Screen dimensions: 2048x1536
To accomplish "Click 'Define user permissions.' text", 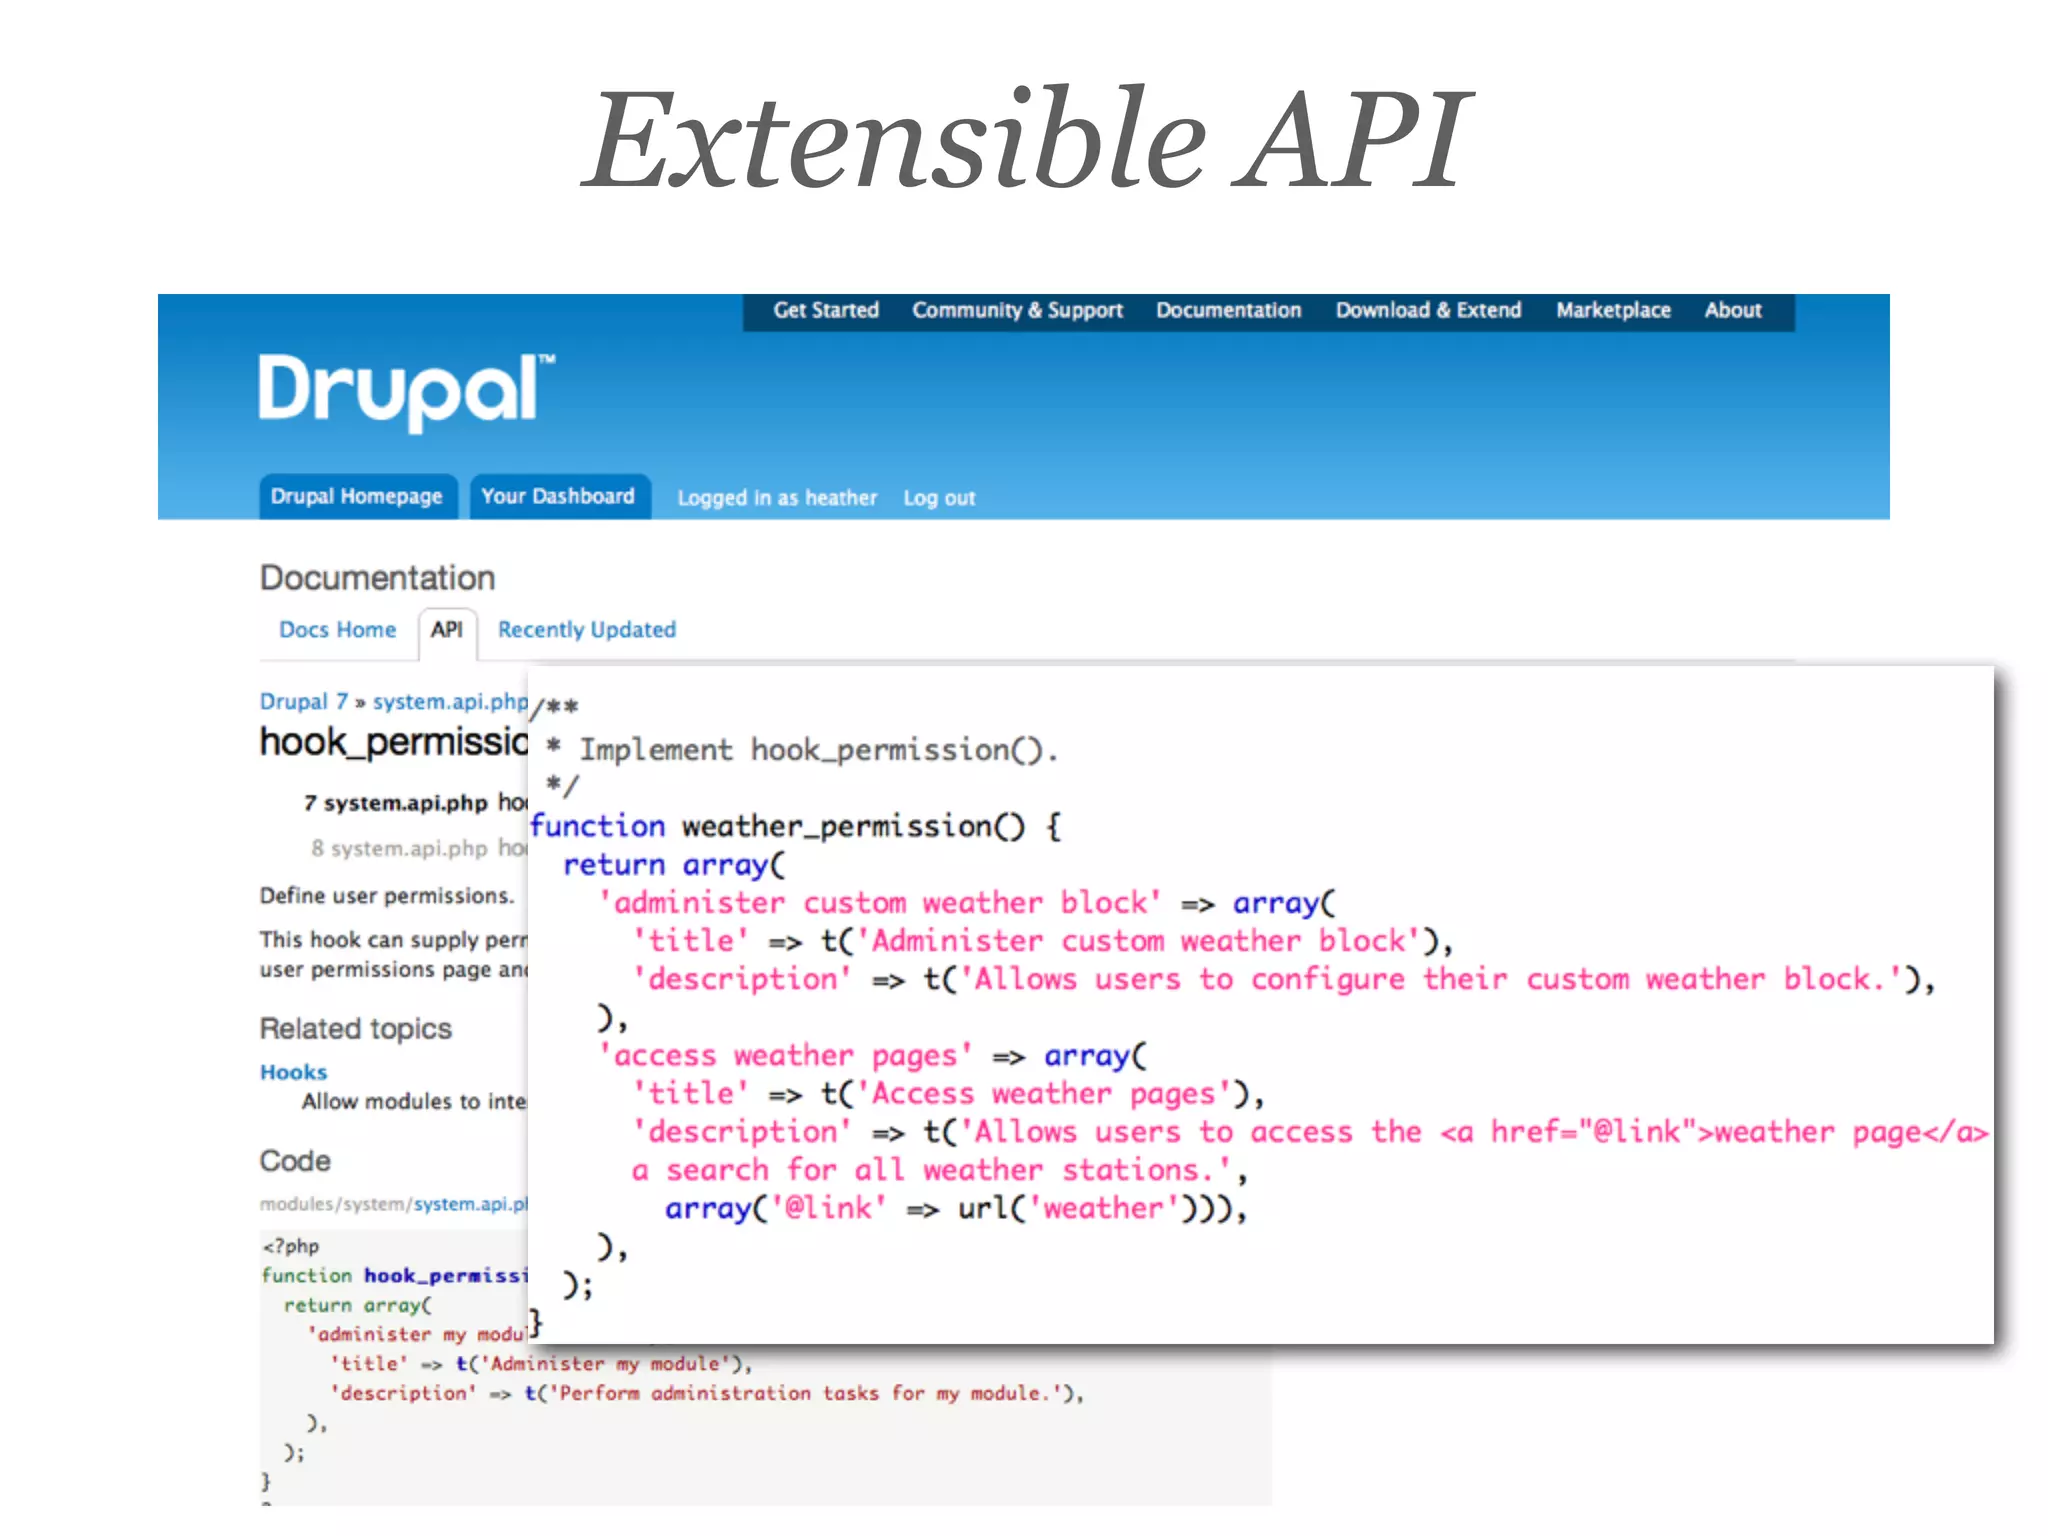I will [x=387, y=896].
